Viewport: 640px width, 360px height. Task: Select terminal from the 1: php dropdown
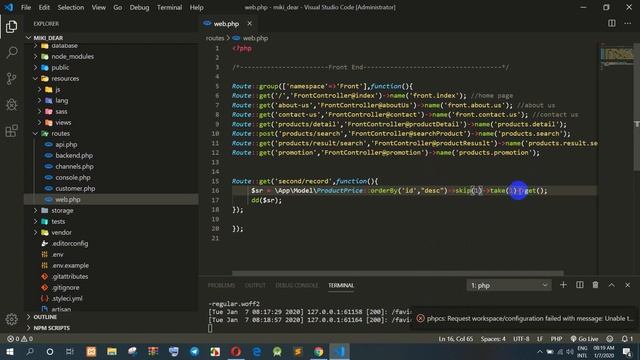[x=509, y=285]
